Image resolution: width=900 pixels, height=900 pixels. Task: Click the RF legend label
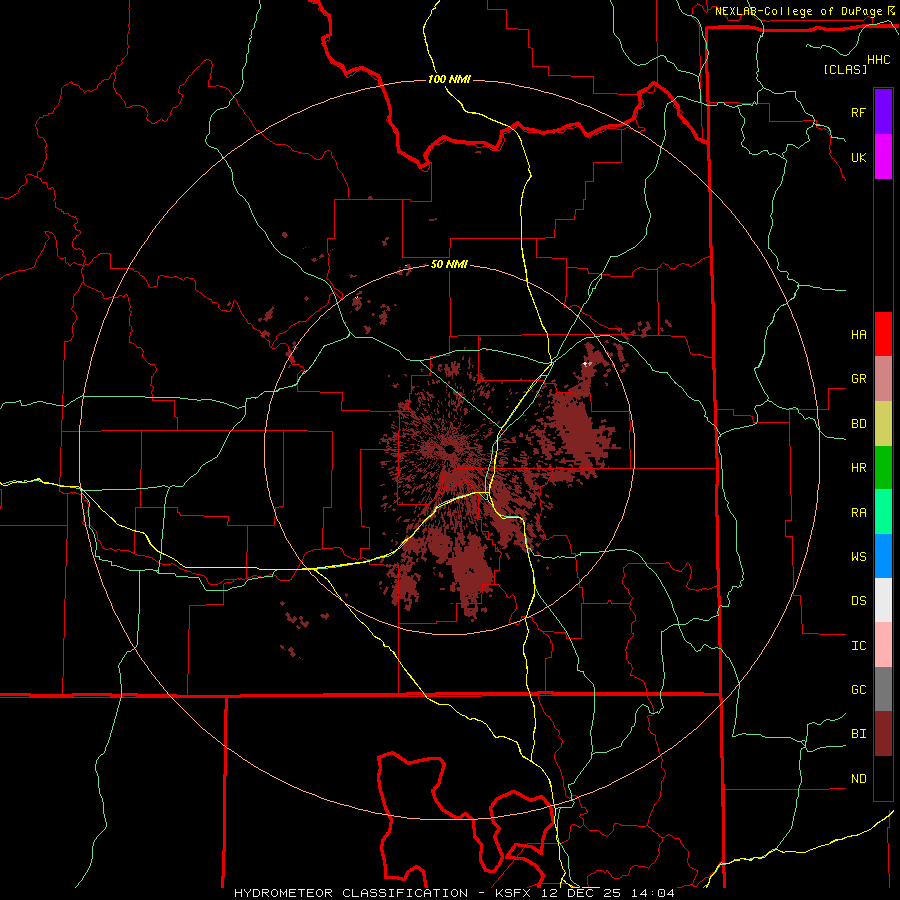pyautogui.click(x=858, y=112)
